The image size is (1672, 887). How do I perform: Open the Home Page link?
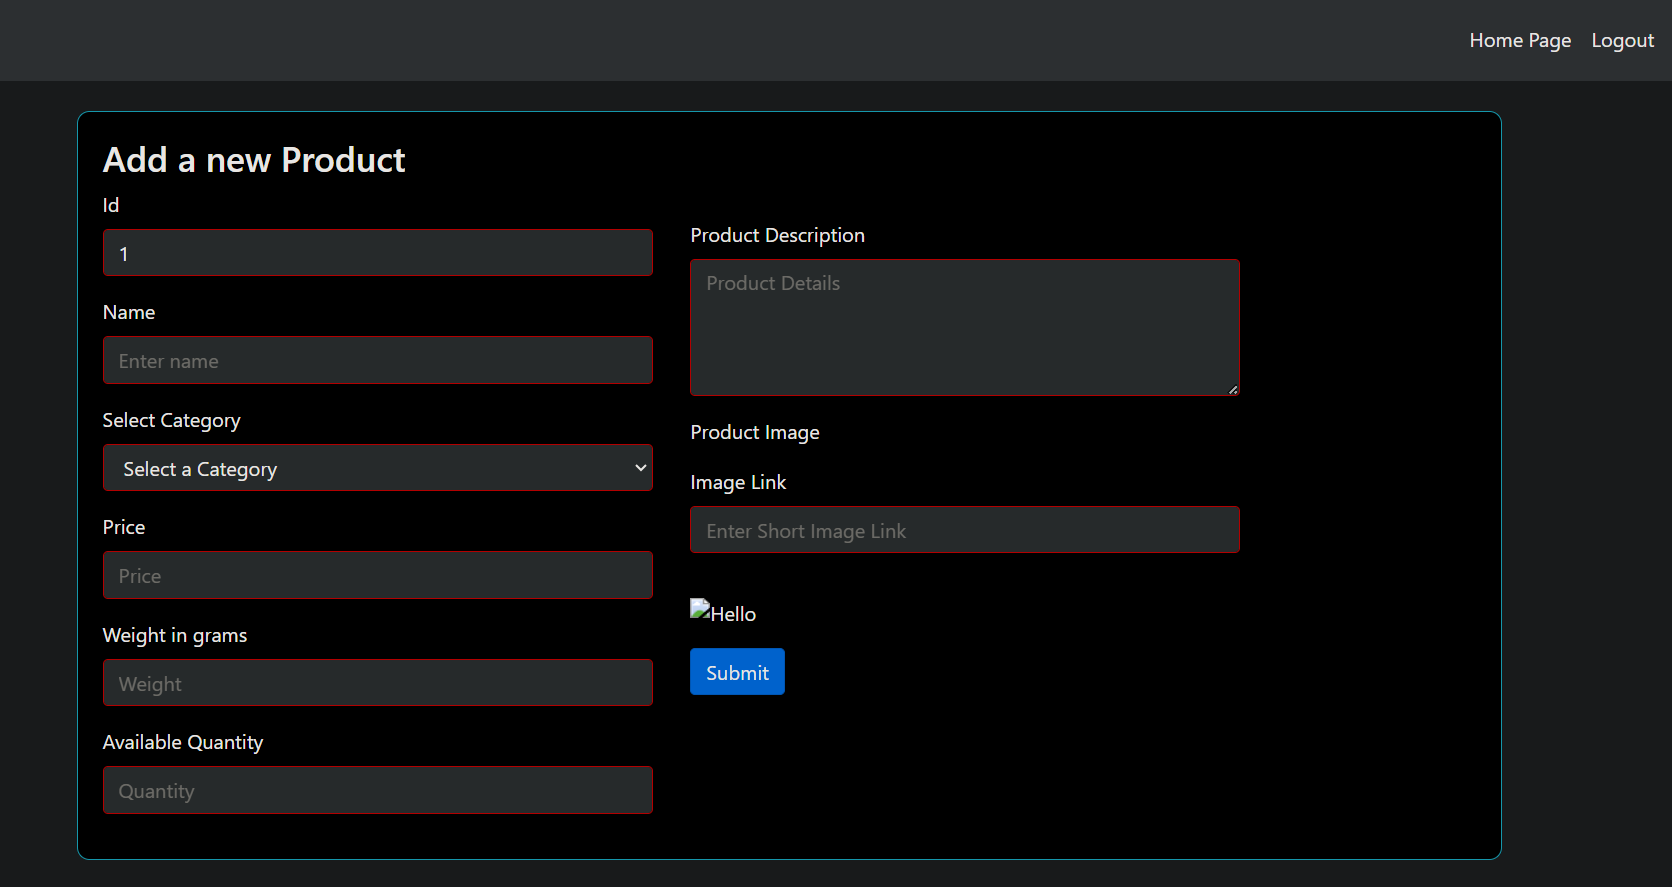click(1520, 40)
